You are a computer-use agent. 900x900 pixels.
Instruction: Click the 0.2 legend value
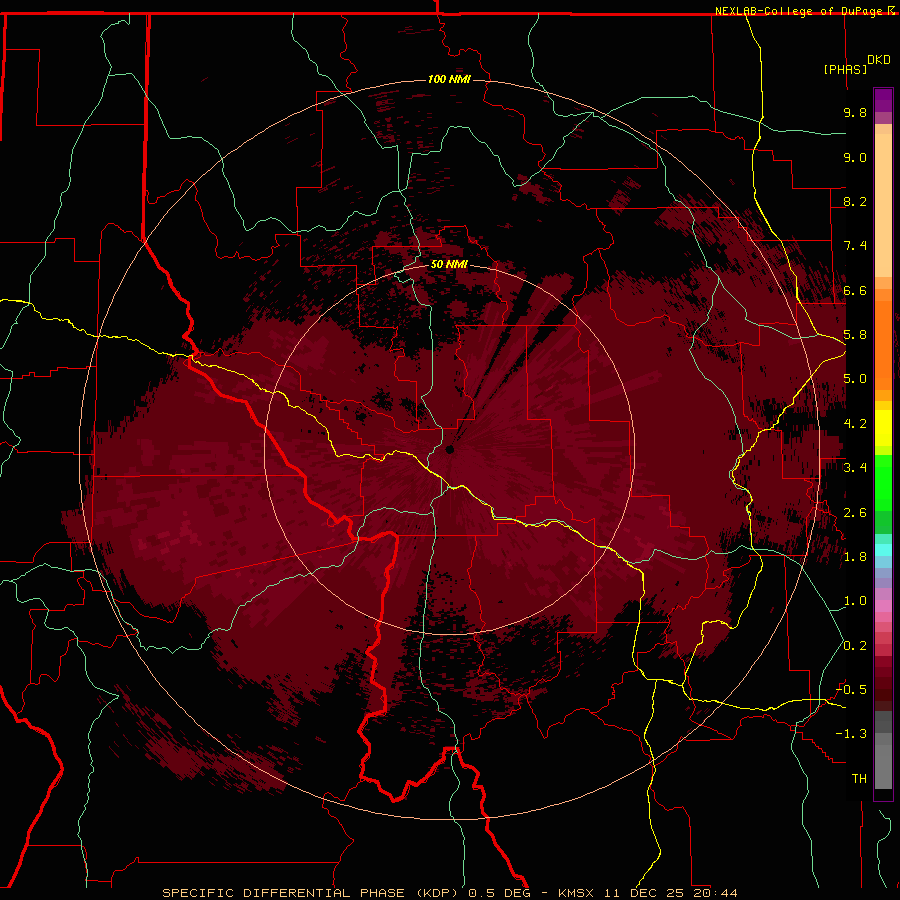(x=855, y=646)
